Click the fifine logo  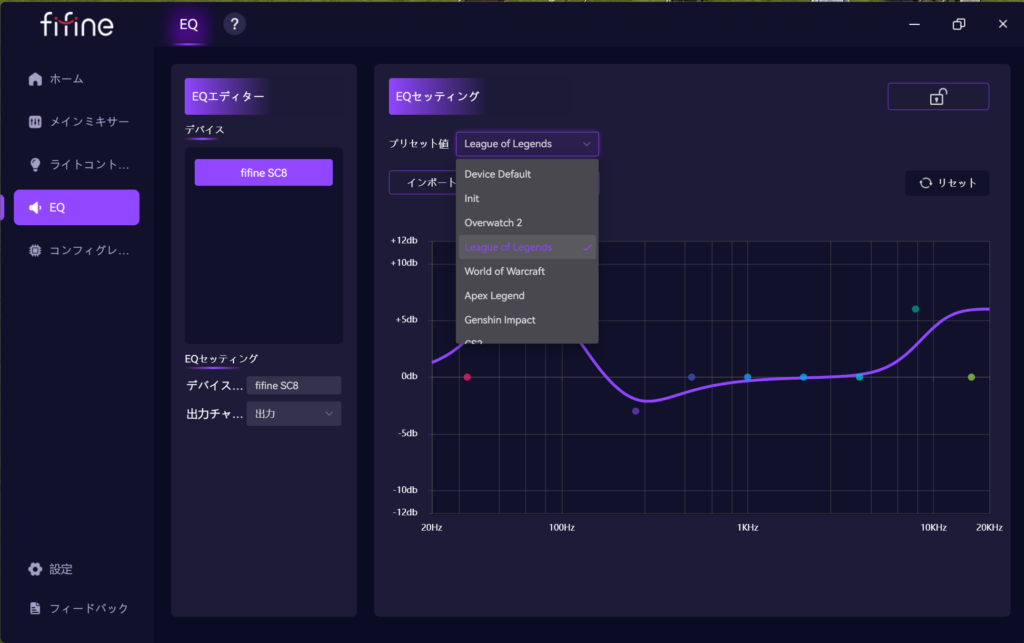click(76, 25)
